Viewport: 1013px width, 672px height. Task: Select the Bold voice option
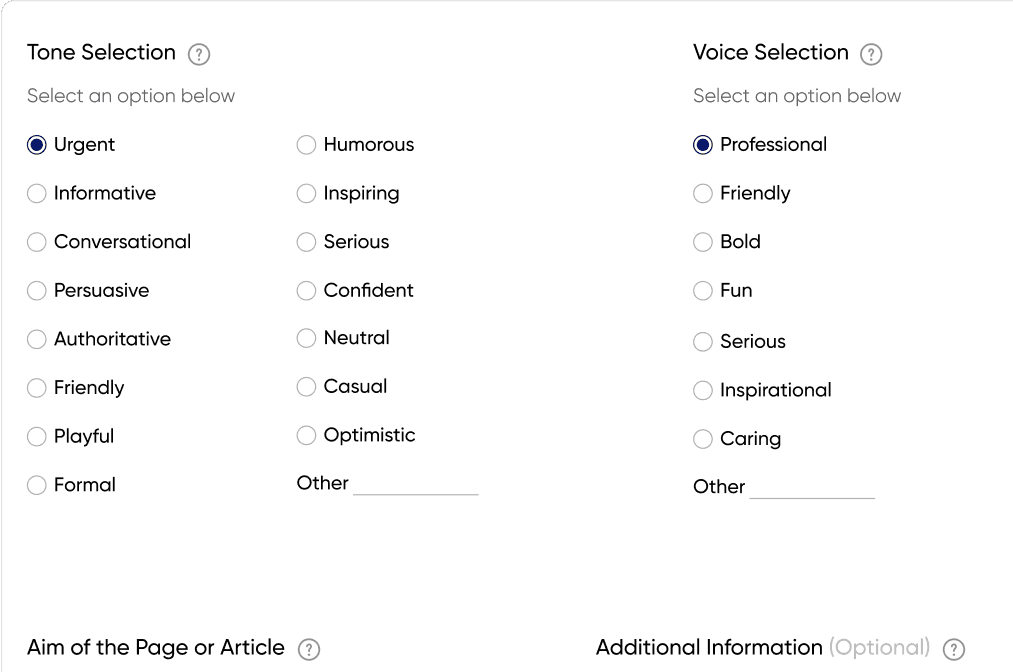703,242
